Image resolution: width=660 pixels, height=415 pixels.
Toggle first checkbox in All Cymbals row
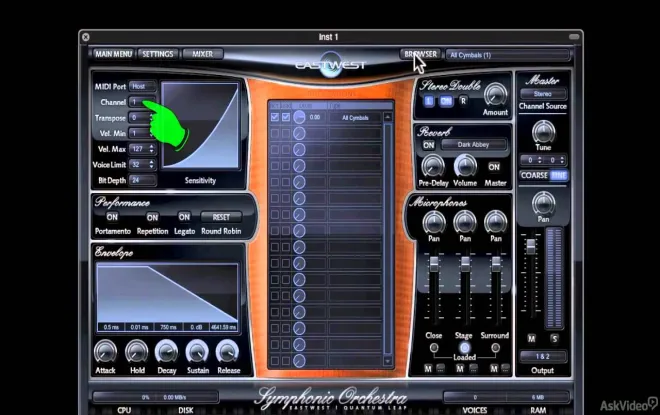tap(275, 117)
